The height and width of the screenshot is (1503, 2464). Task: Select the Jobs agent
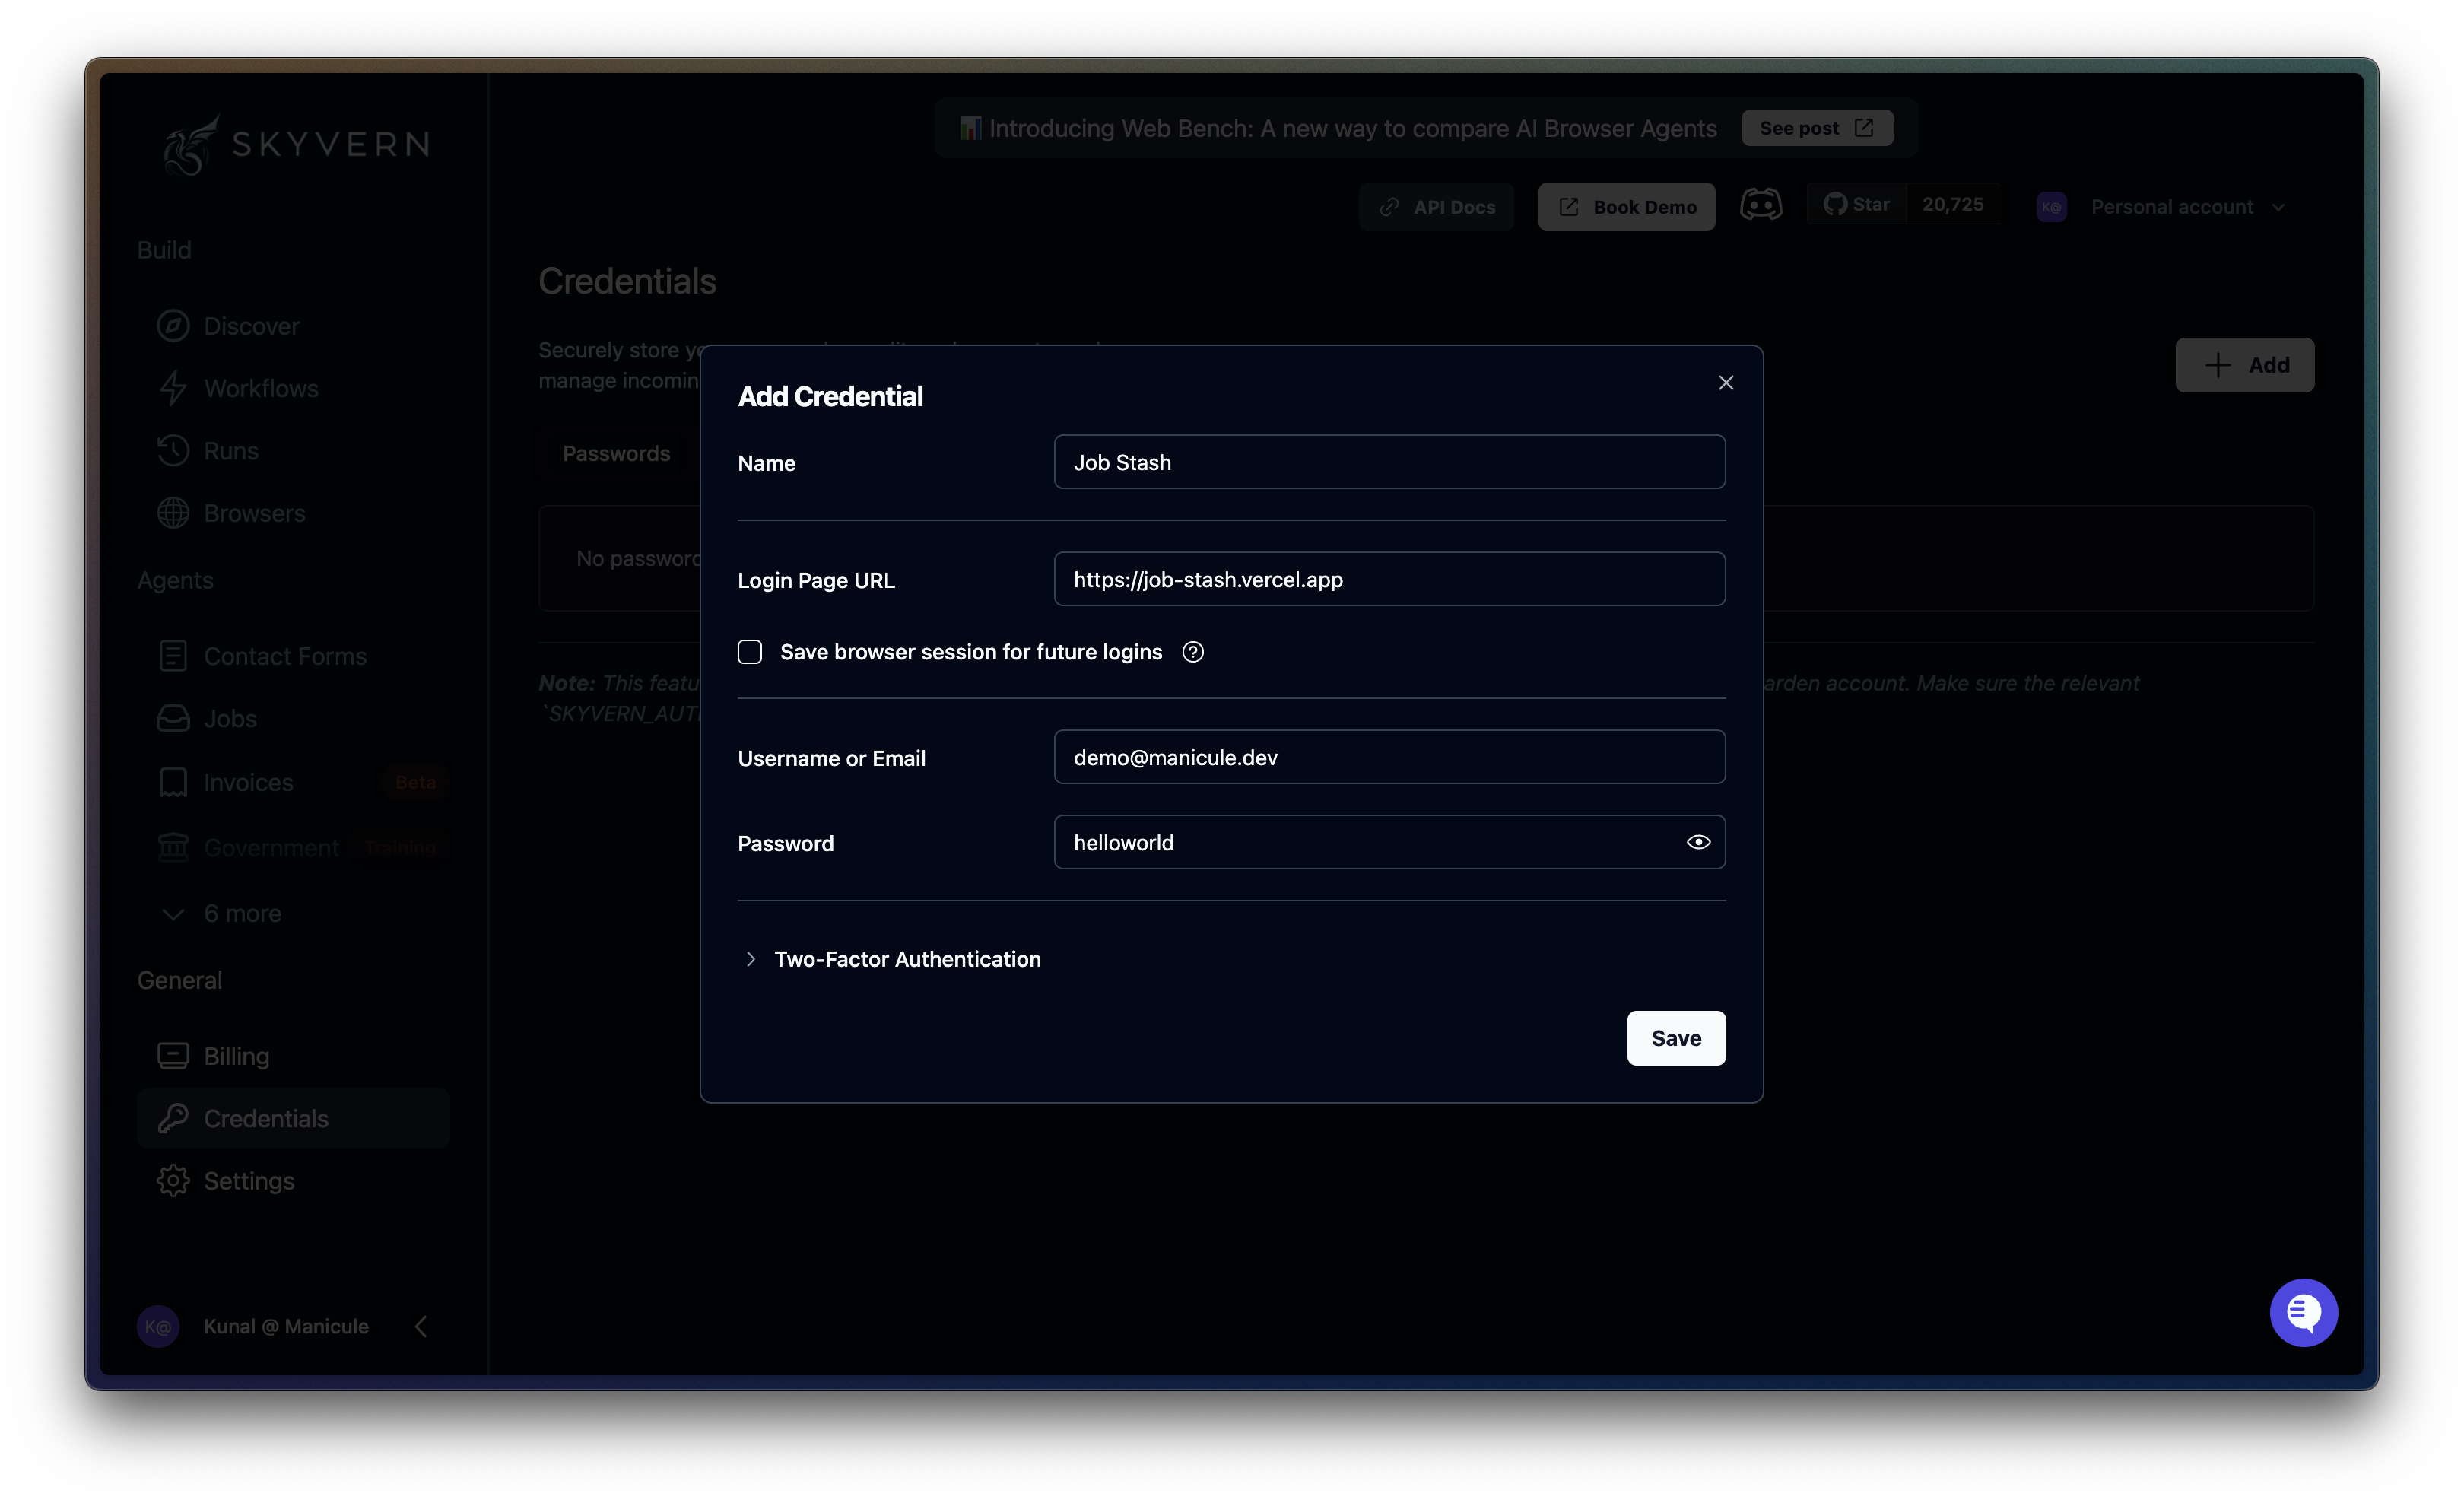pyautogui.click(x=229, y=718)
